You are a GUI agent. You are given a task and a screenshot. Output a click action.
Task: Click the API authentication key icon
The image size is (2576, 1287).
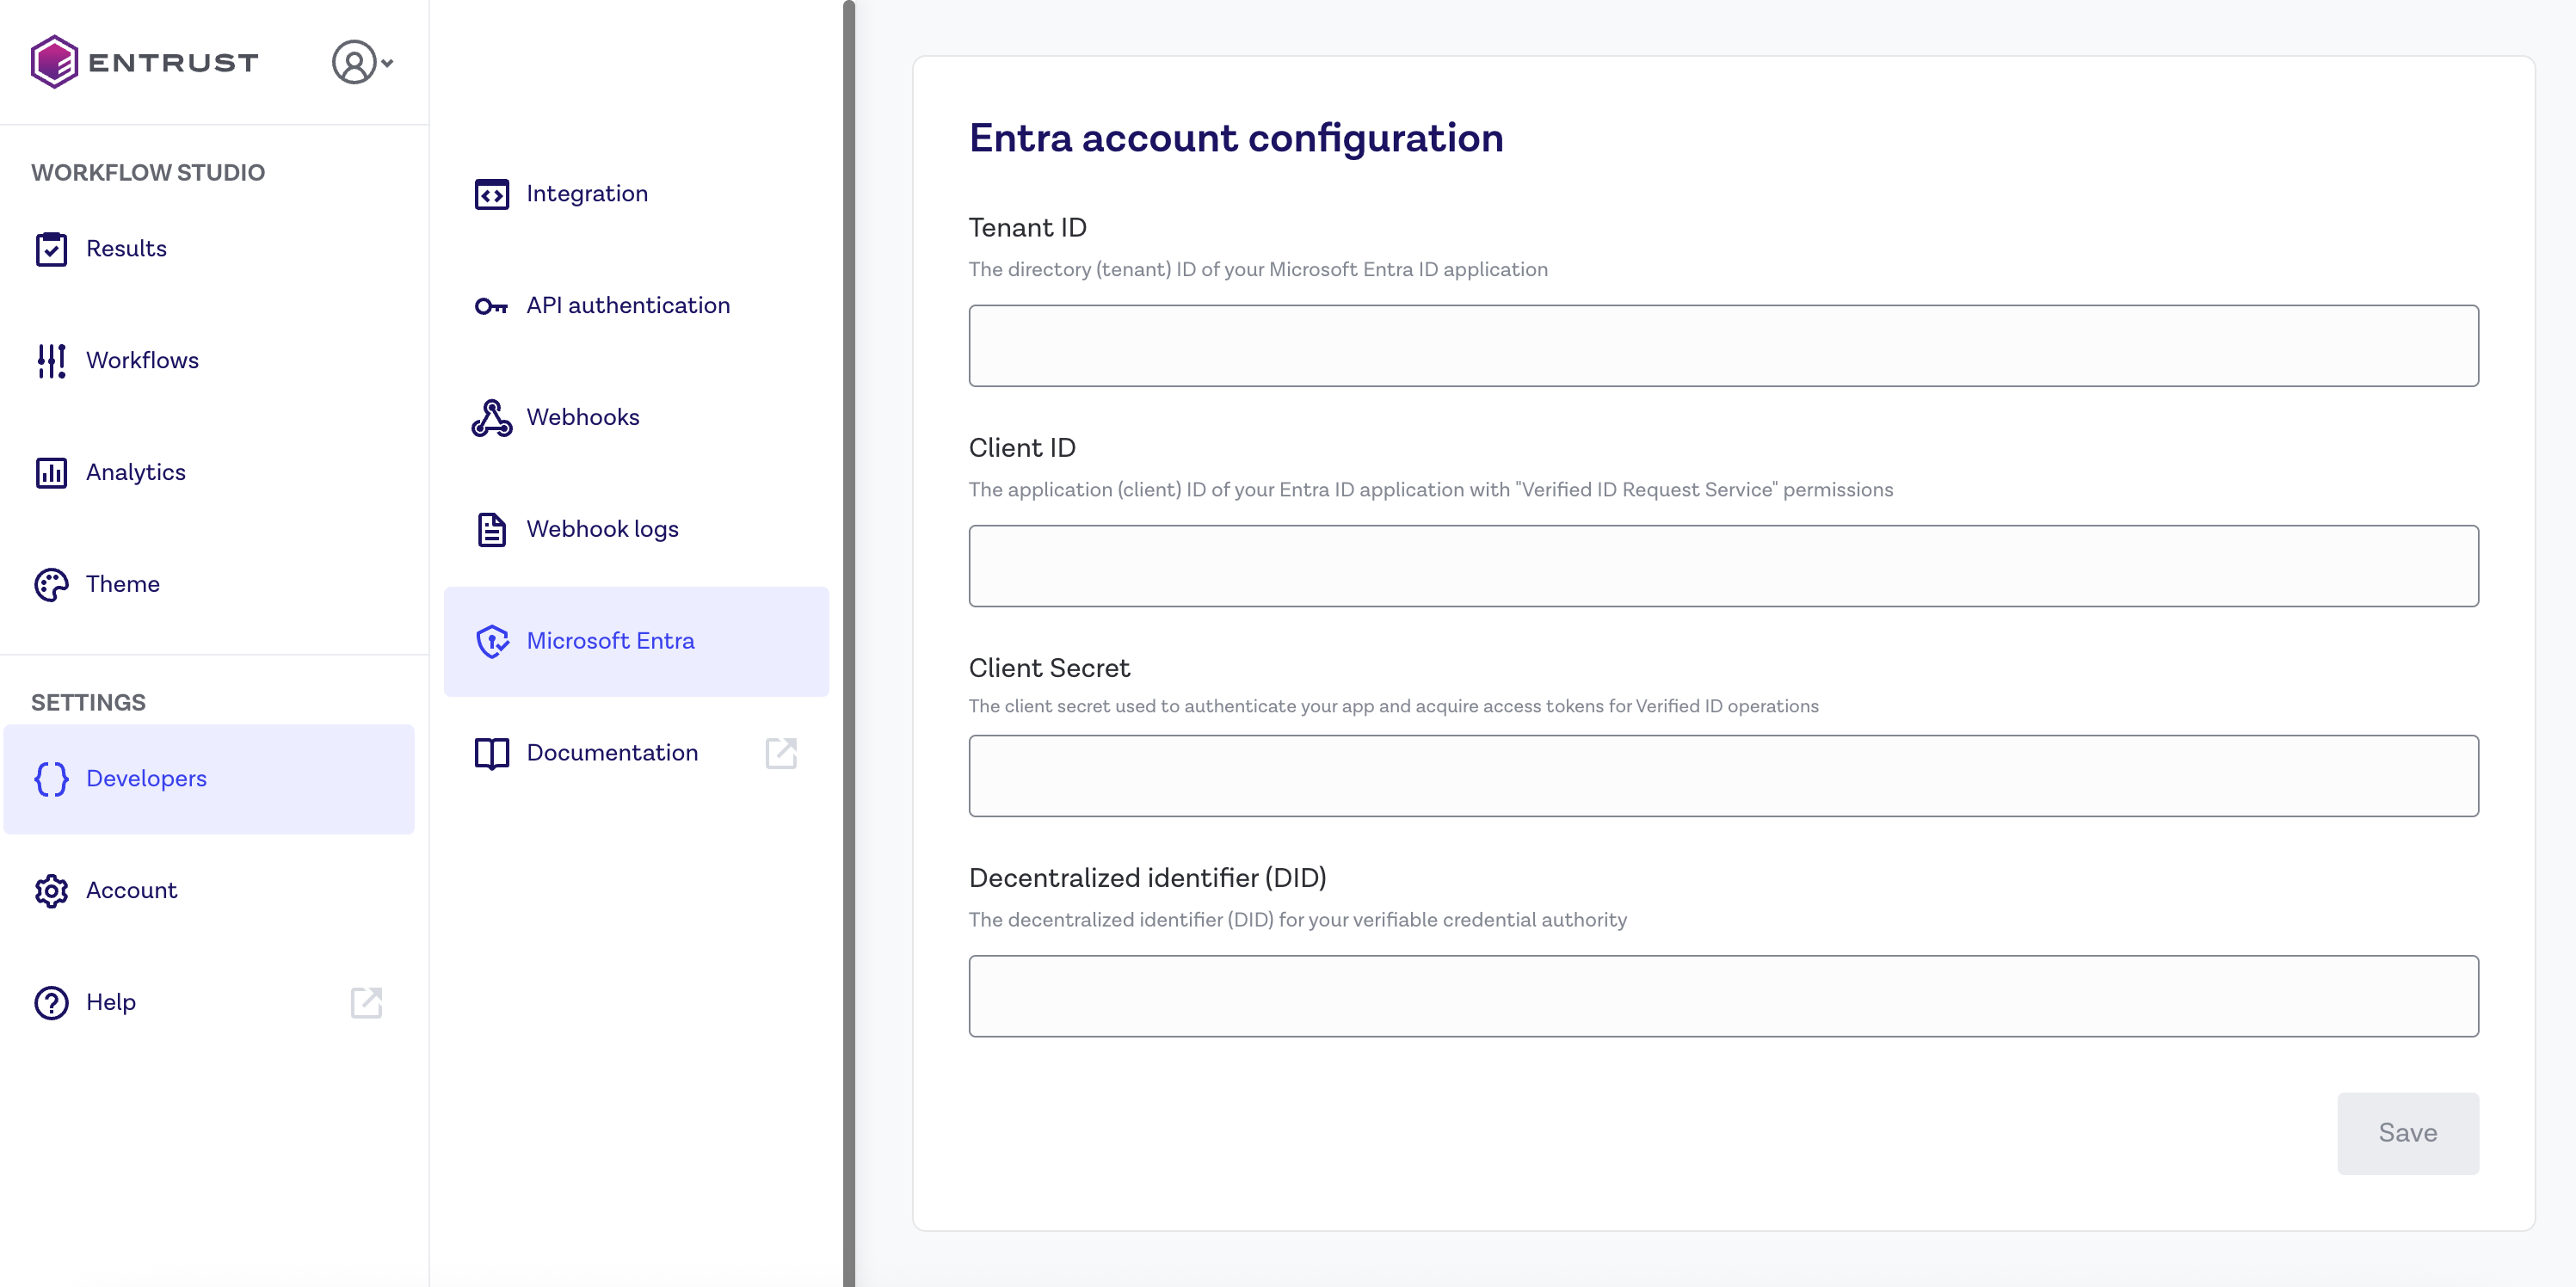point(491,306)
